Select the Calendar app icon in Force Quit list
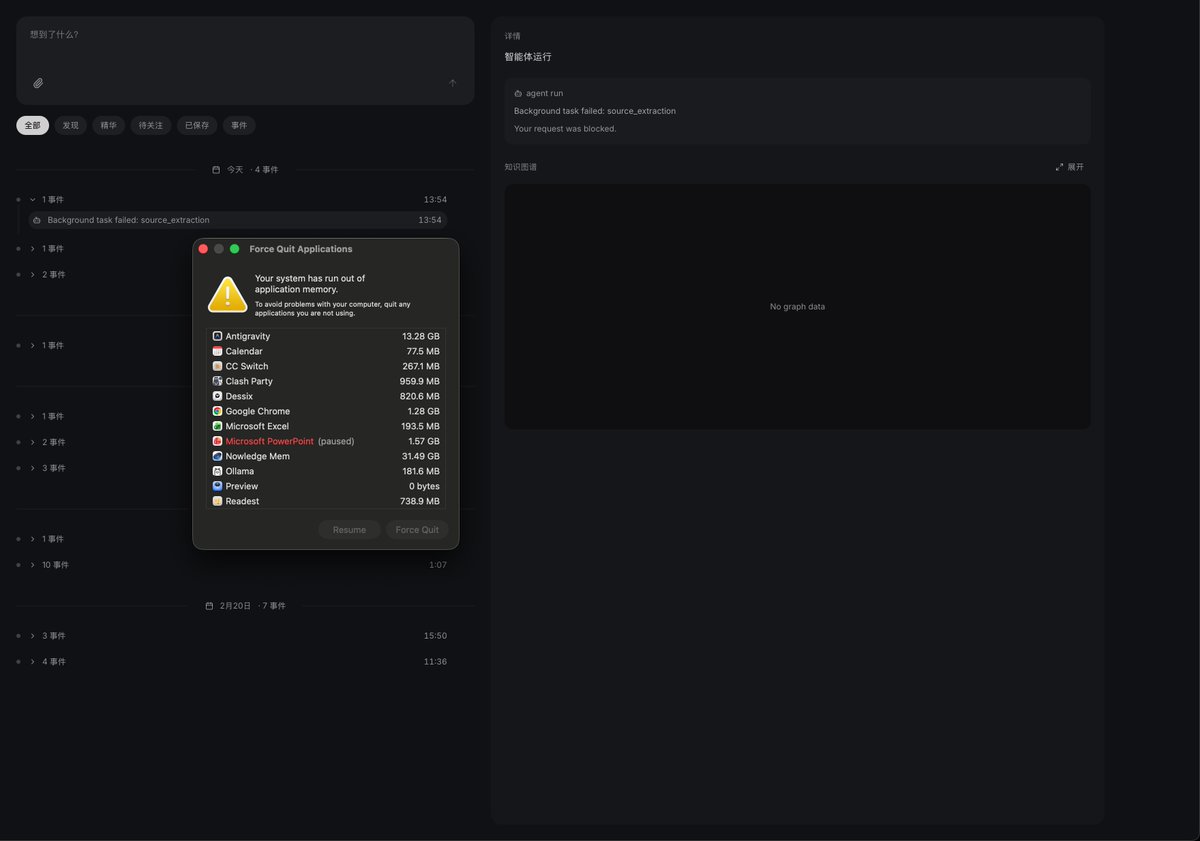The image size is (1200, 841). pyautogui.click(x=217, y=351)
